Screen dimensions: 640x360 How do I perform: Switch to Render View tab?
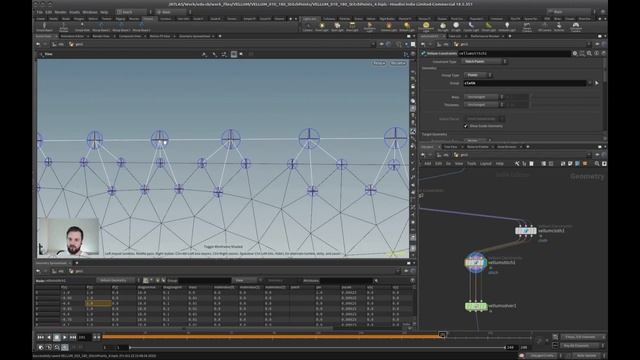click(101, 36)
